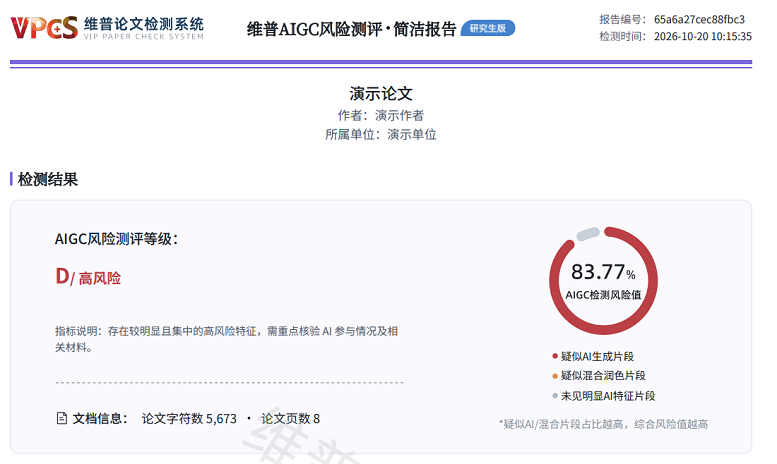Click the red 疑似AI生成片段 legend dot
The image size is (777, 464).
click(555, 356)
